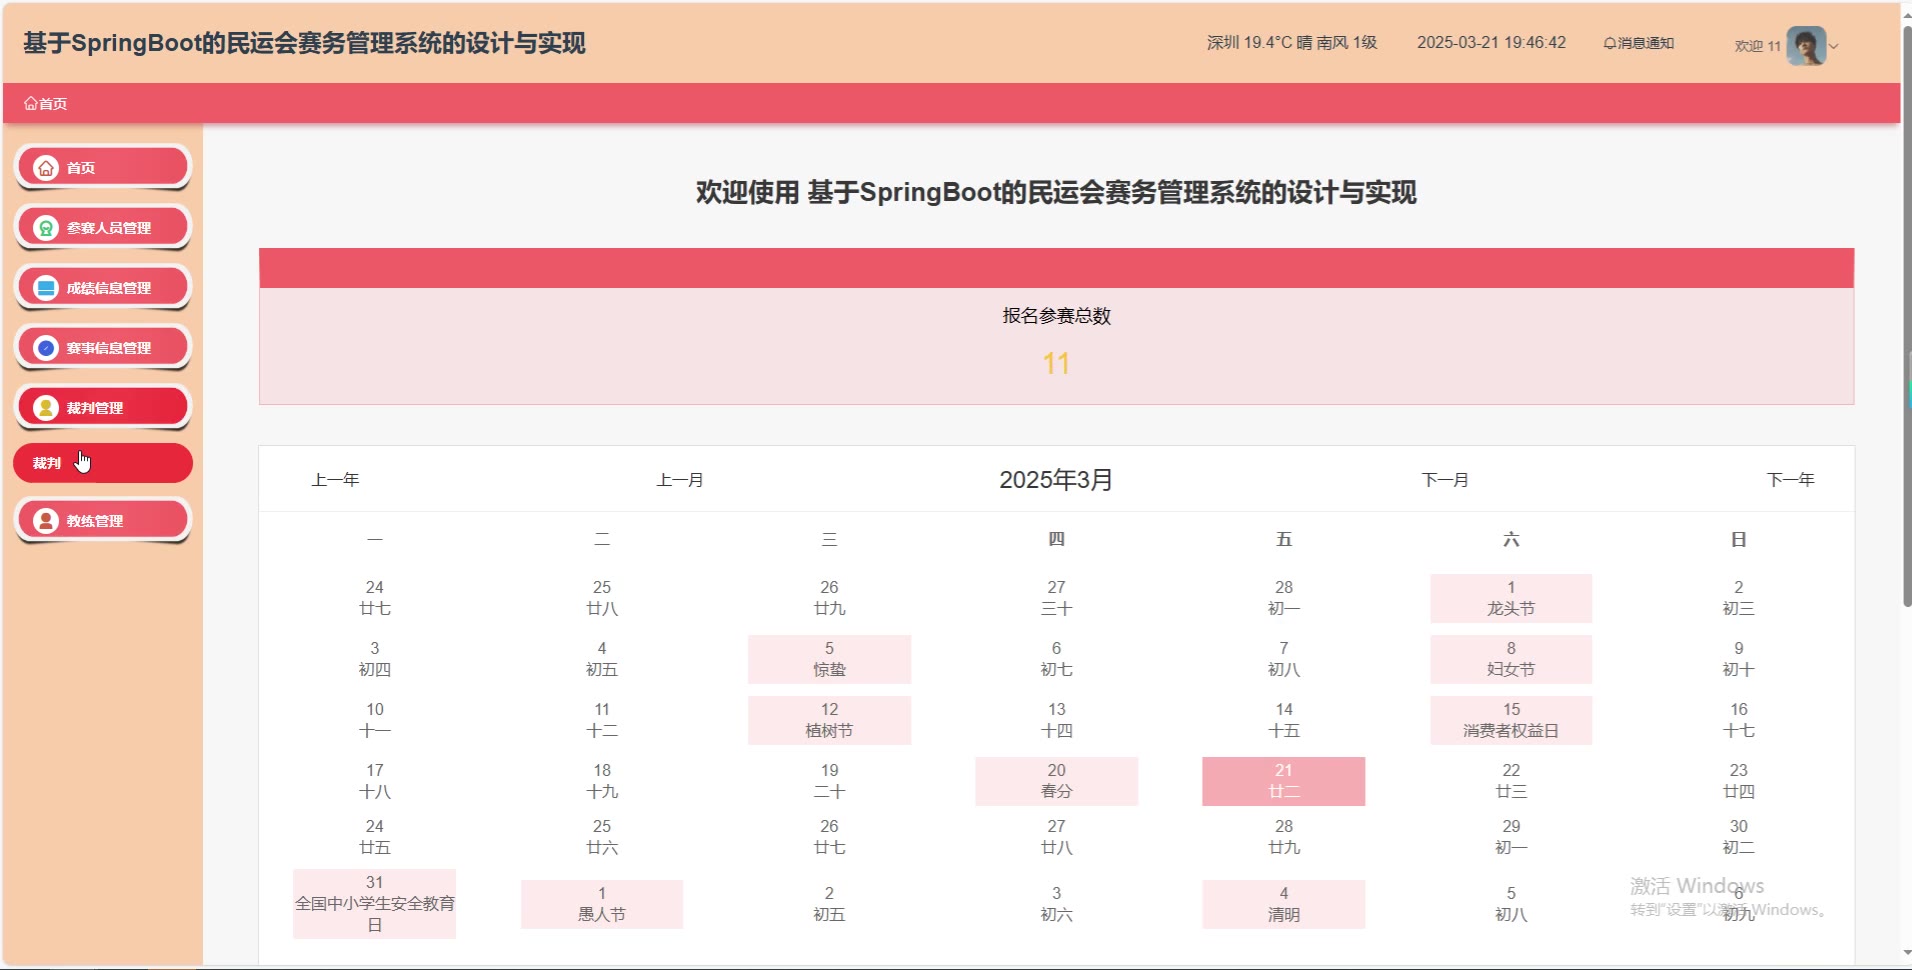Select calendar date 4 清明
This screenshot has height=970, width=1912.
click(1283, 904)
